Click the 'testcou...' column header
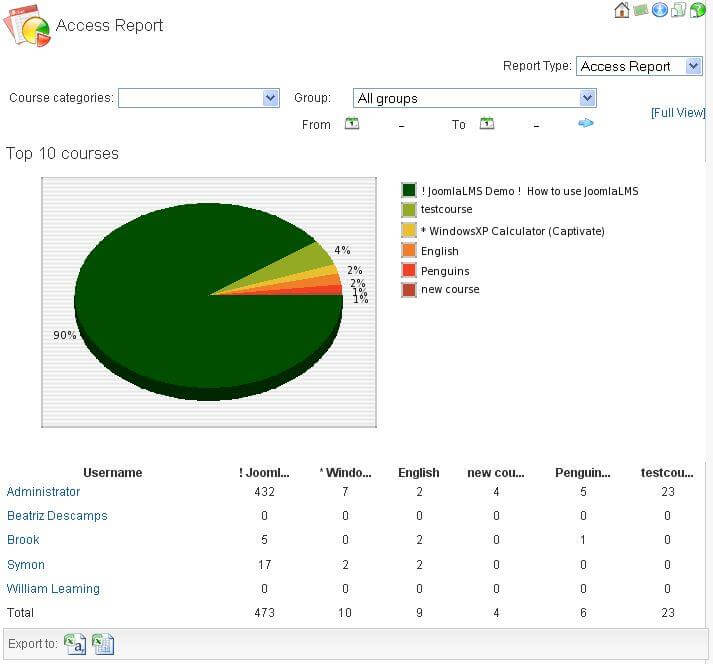This screenshot has width=713, height=664. (x=667, y=473)
